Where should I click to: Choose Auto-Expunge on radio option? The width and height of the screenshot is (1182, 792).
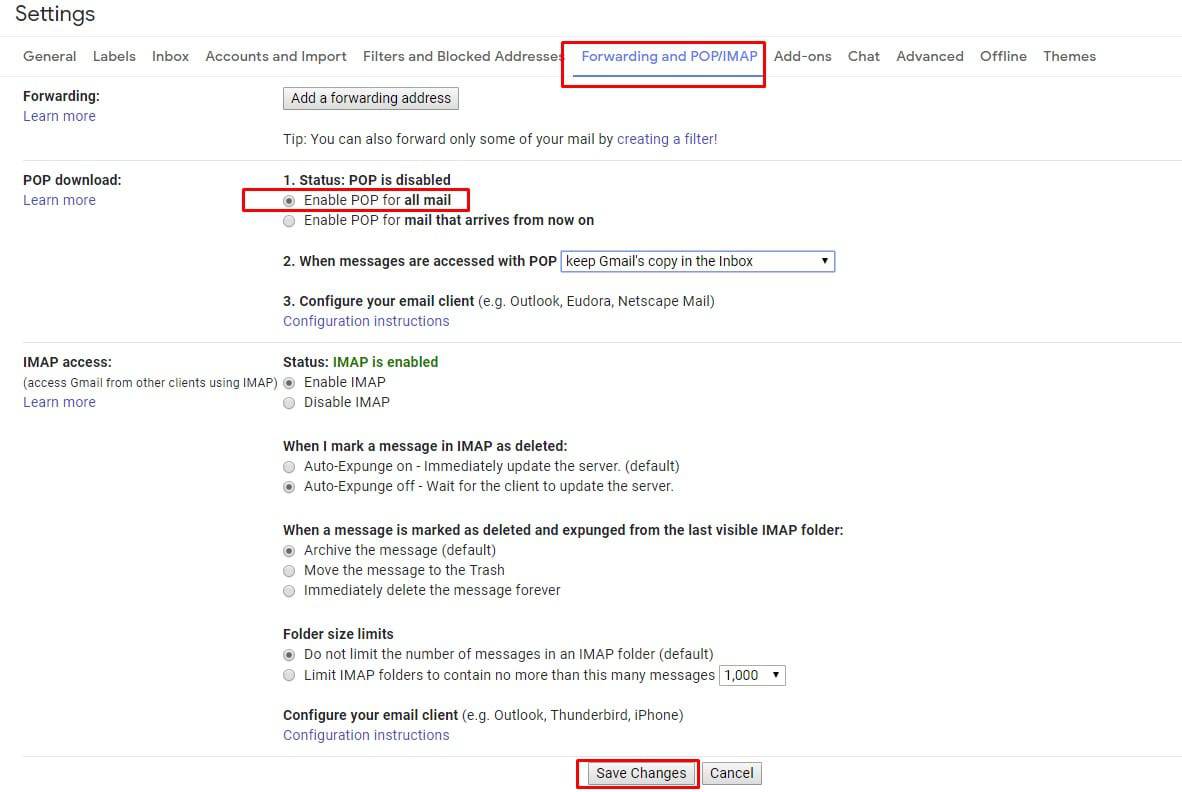(x=289, y=466)
